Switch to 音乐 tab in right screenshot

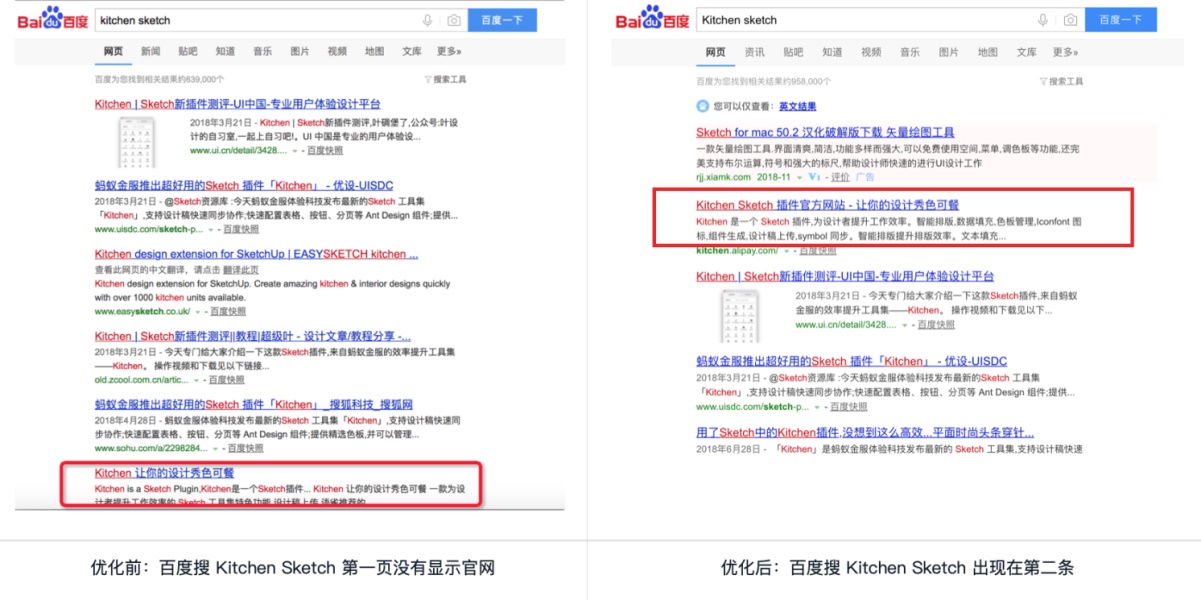910,52
